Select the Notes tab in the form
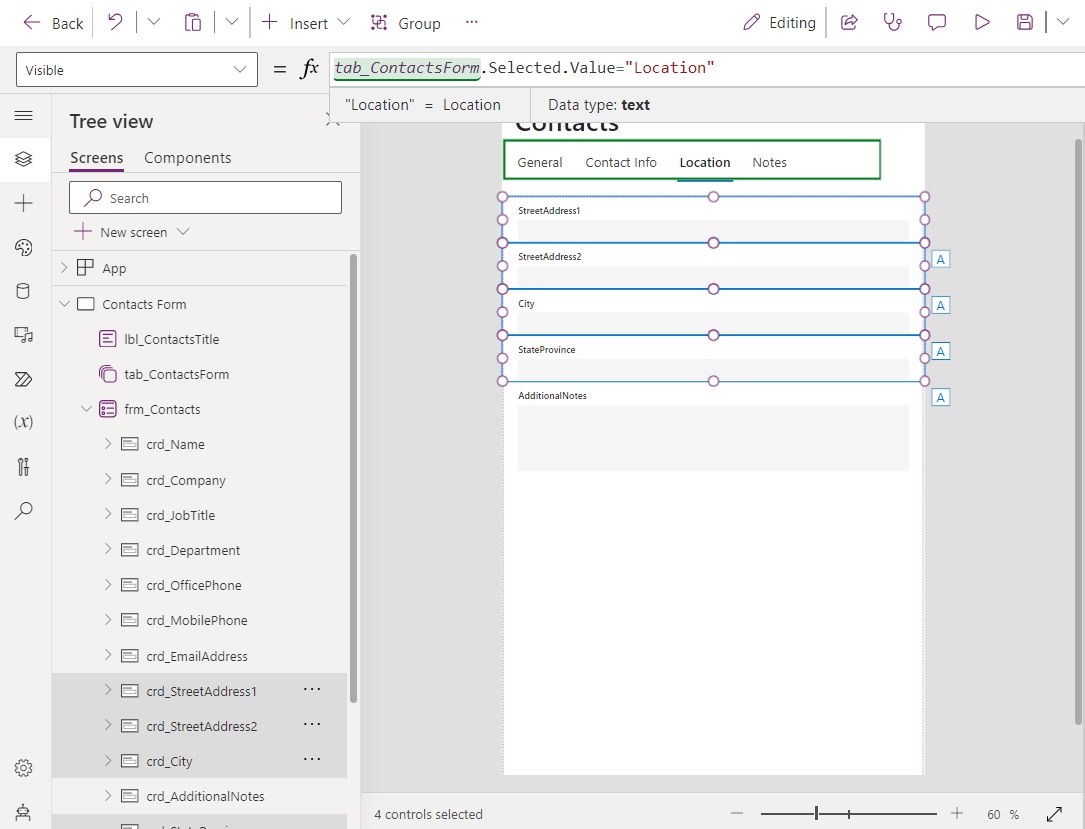 769,162
